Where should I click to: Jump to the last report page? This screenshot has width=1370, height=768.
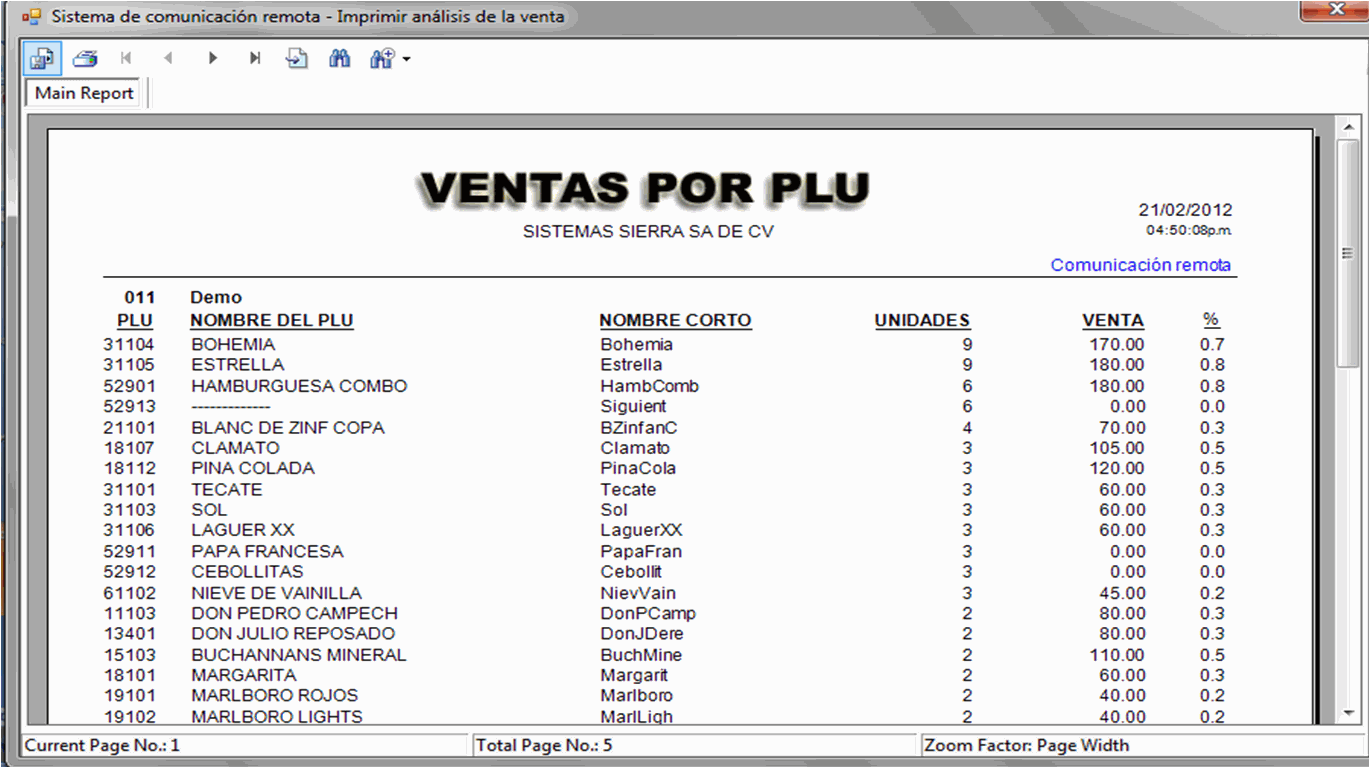tap(255, 59)
